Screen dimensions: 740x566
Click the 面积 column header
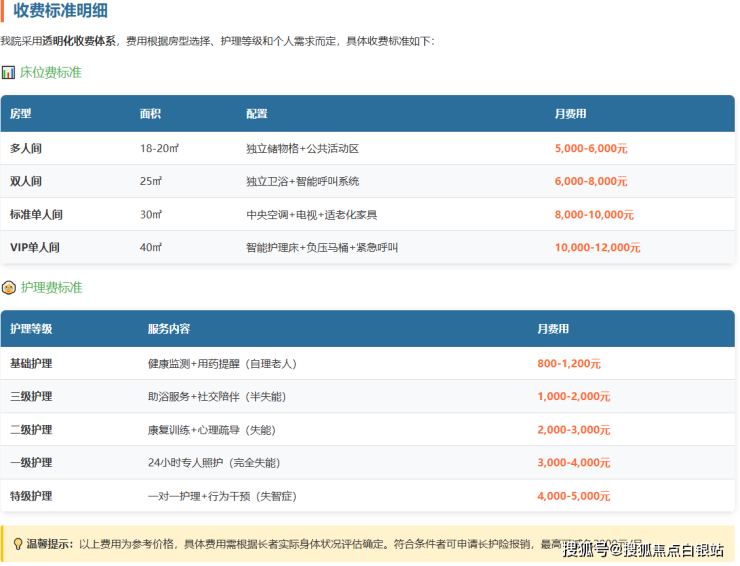[150, 114]
